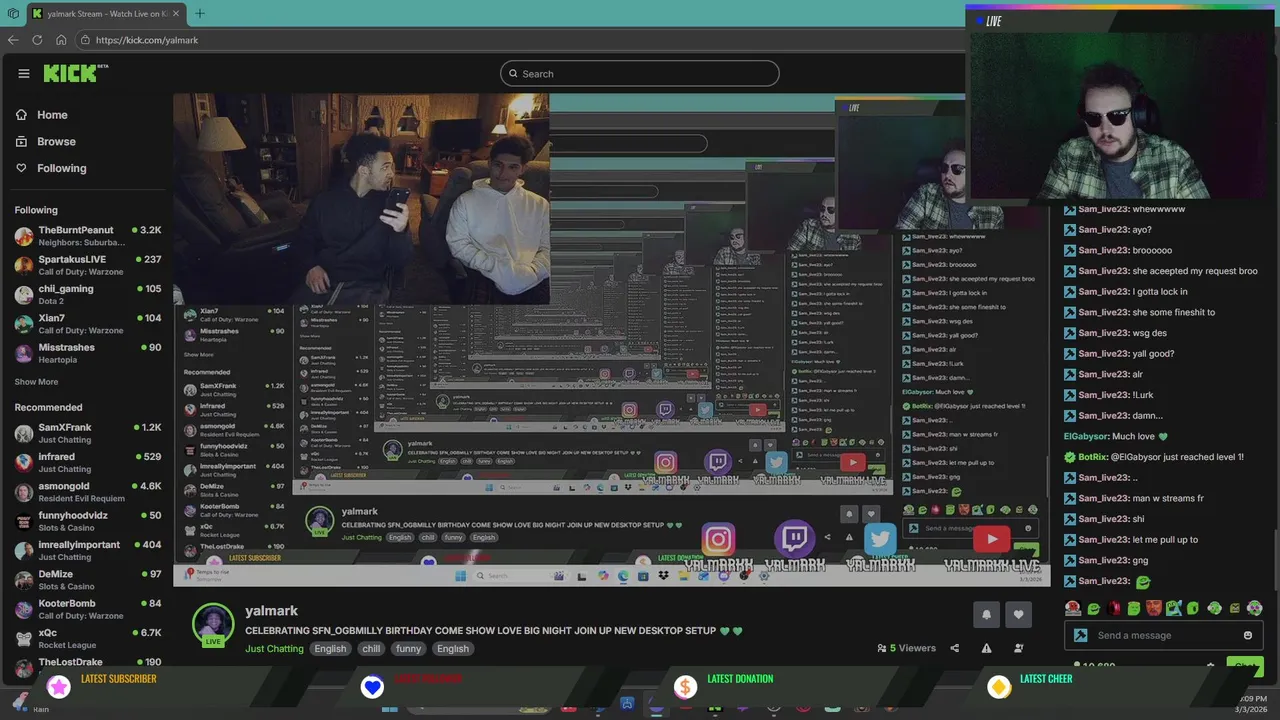Click the moderator hammer icon in chat
The height and width of the screenshot is (720, 1280).
[x=1080, y=635]
